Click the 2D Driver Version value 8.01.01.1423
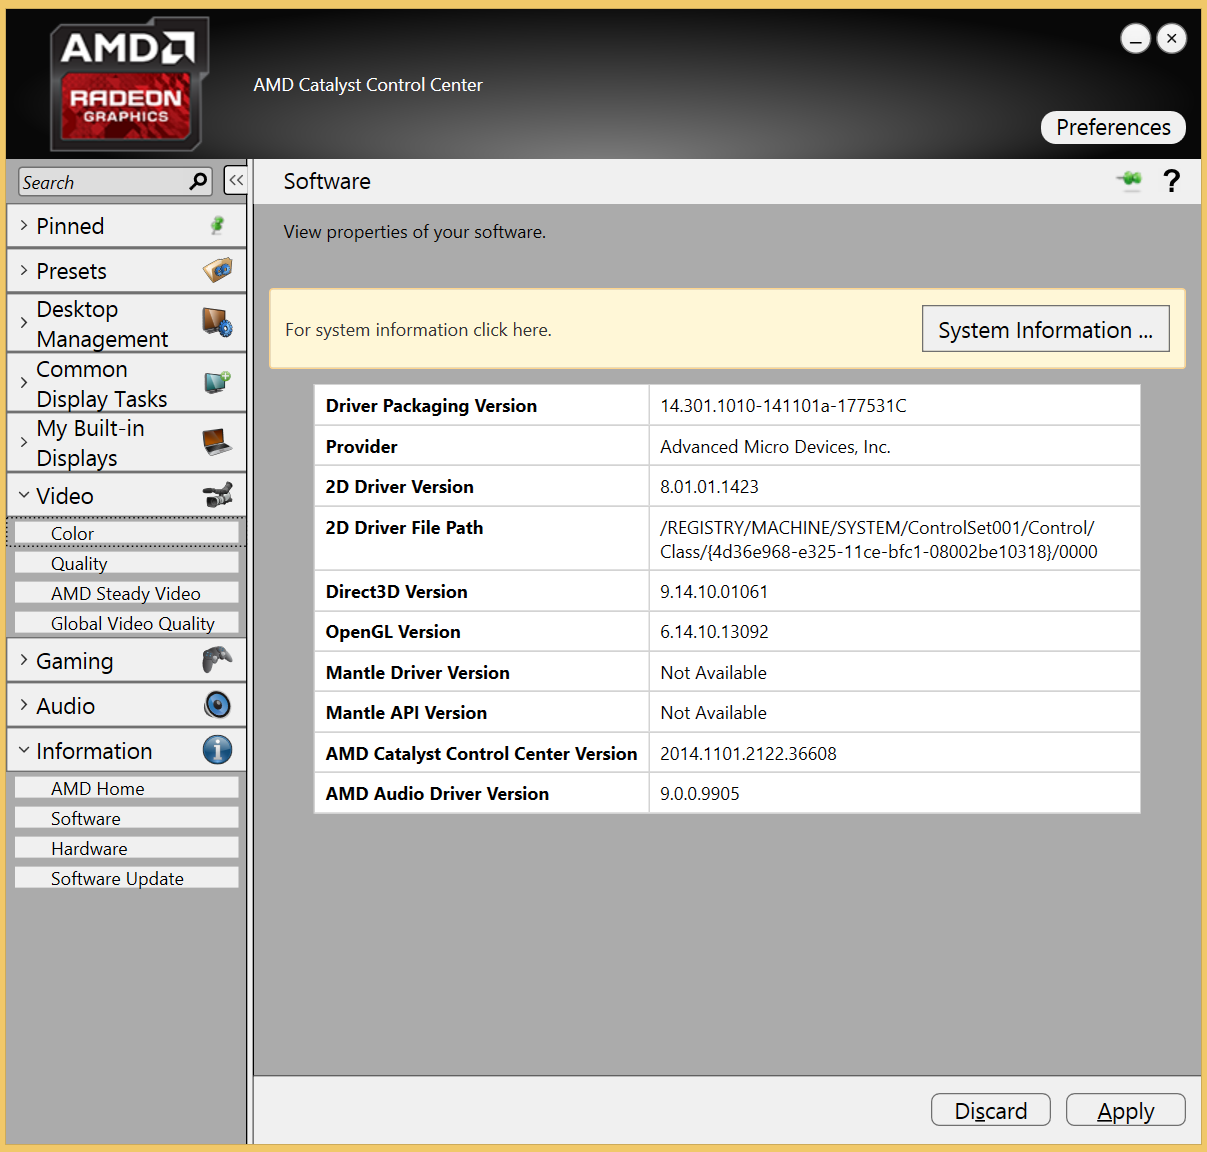The width and height of the screenshot is (1207, 1152). (709, 486)
